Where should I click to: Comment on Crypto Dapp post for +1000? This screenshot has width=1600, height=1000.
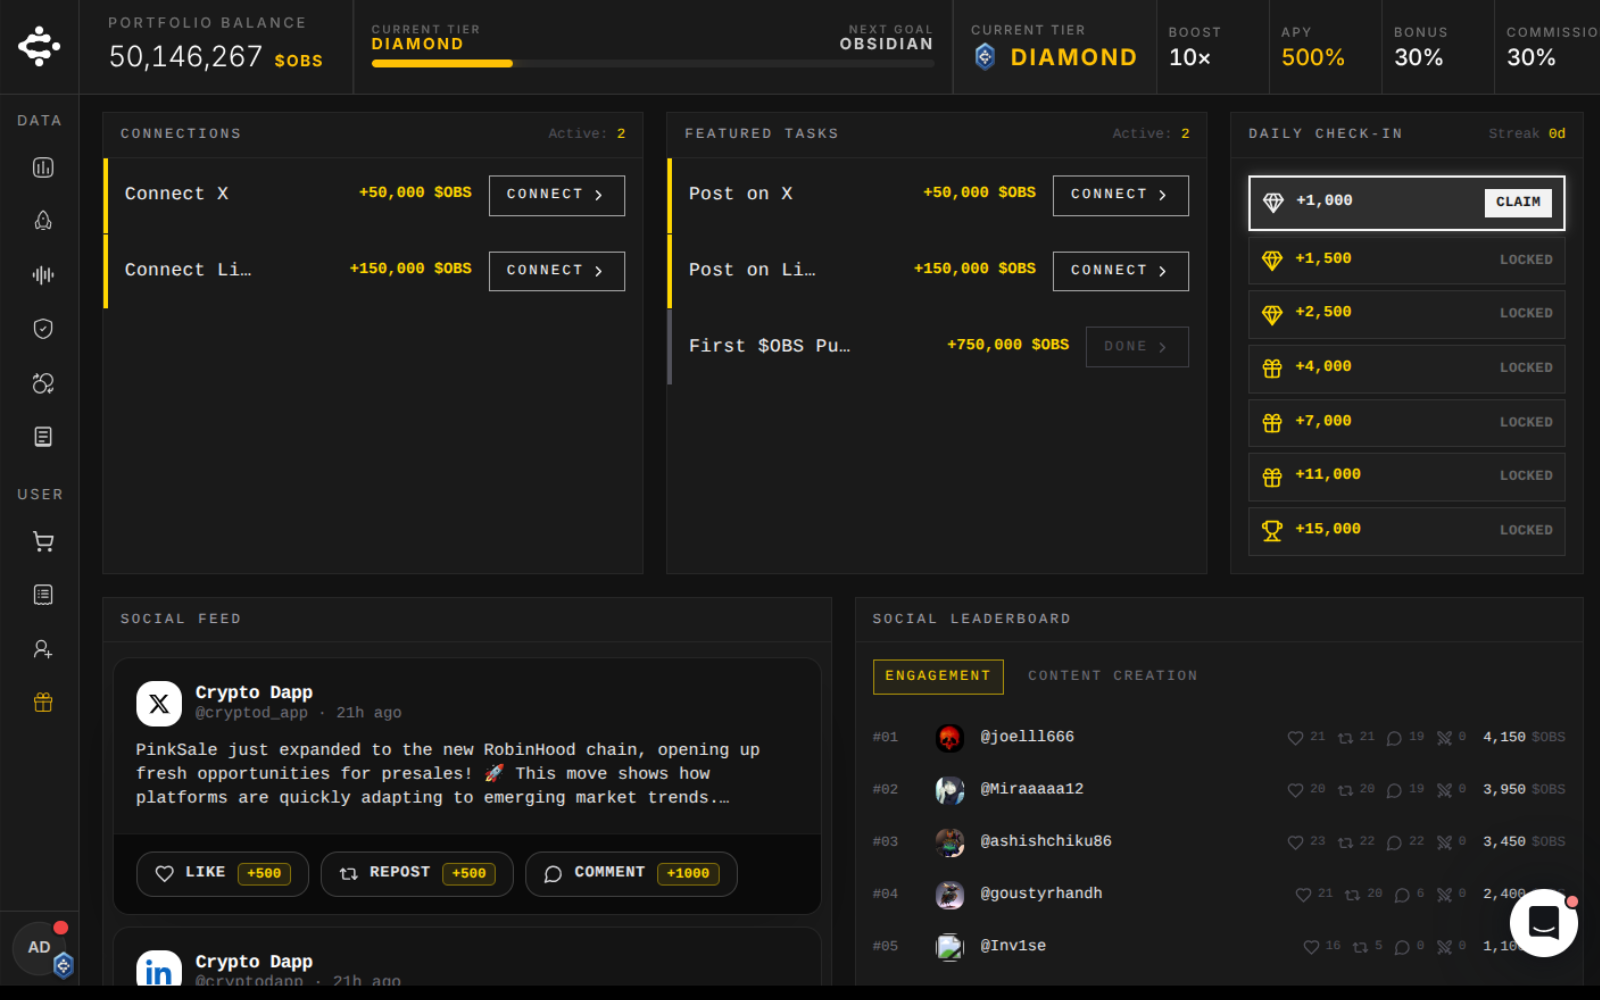pyautogui.click(x=631, y=873)
